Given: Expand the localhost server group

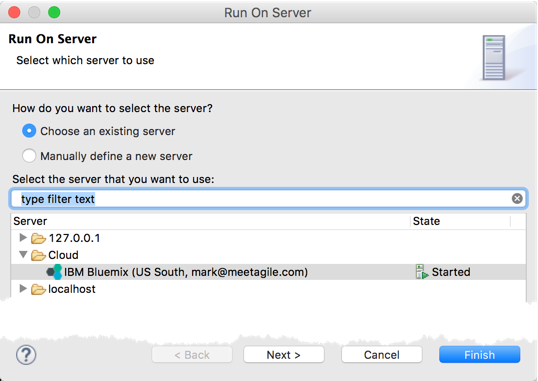Looking at the screenshot, I should (x=23, y=289).
